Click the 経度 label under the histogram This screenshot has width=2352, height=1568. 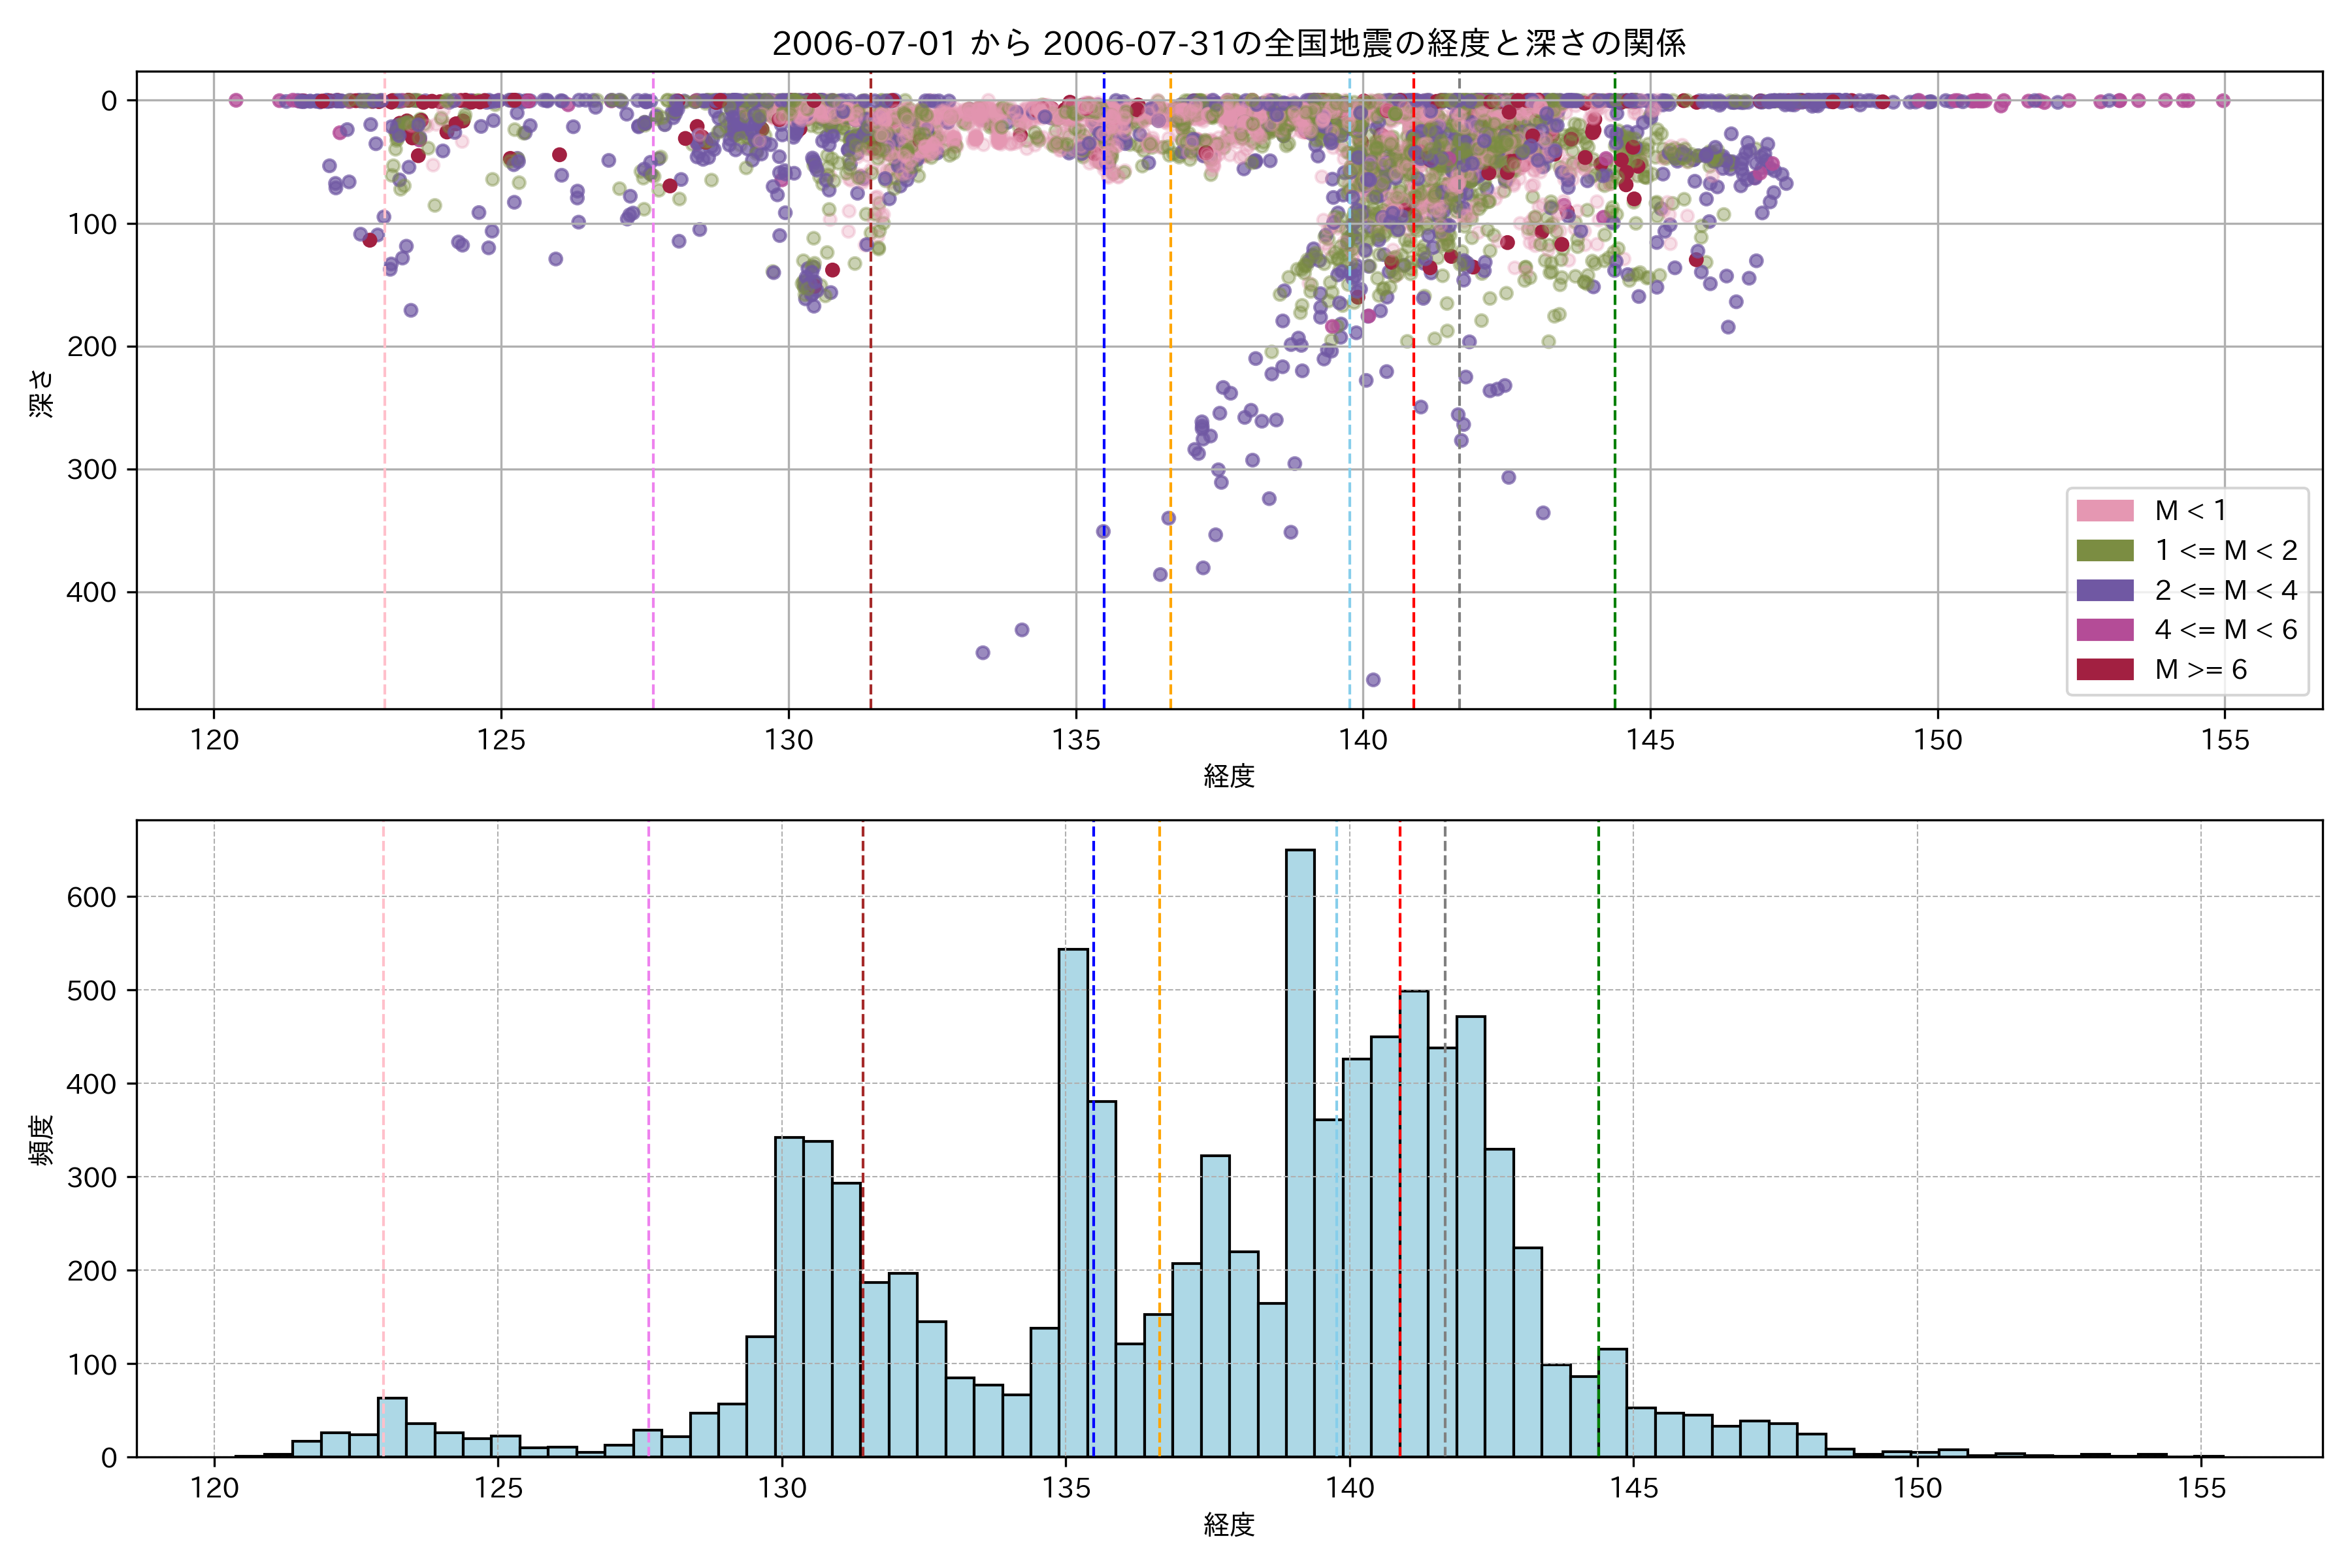(1229, 1524)
